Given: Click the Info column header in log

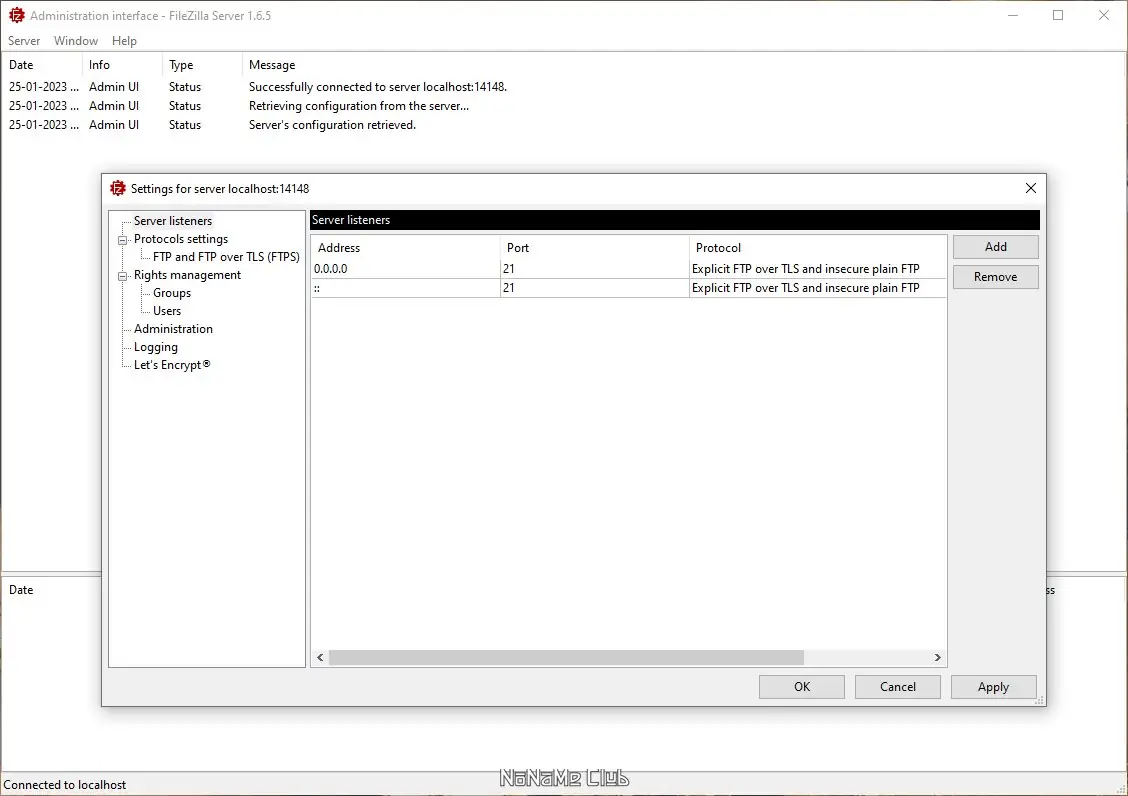Looking at the screenshot, I should pyautogui.click(x=122, y=65).
